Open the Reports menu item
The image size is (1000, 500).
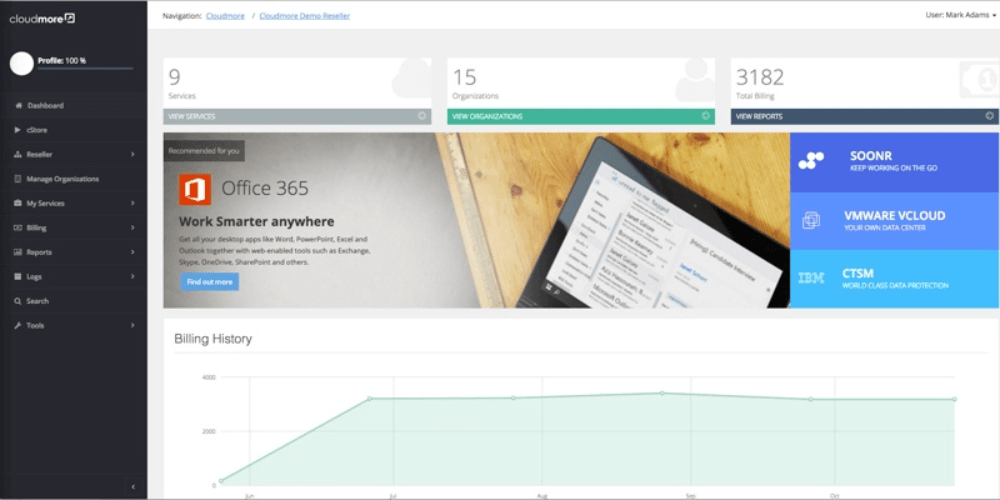click(x=40, y=252)
